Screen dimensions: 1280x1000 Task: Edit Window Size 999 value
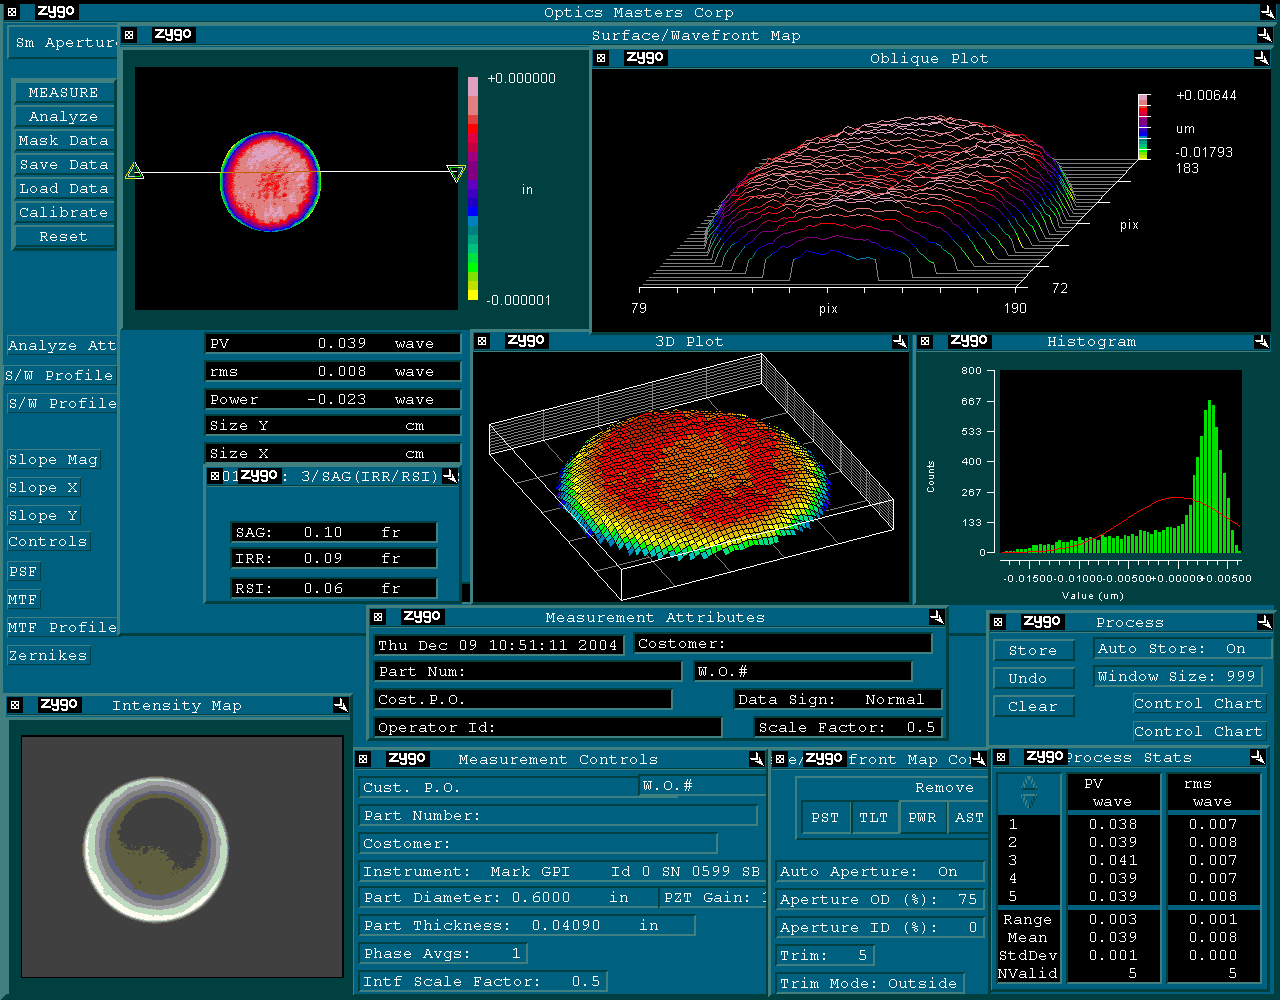[x=1178, y=676]
